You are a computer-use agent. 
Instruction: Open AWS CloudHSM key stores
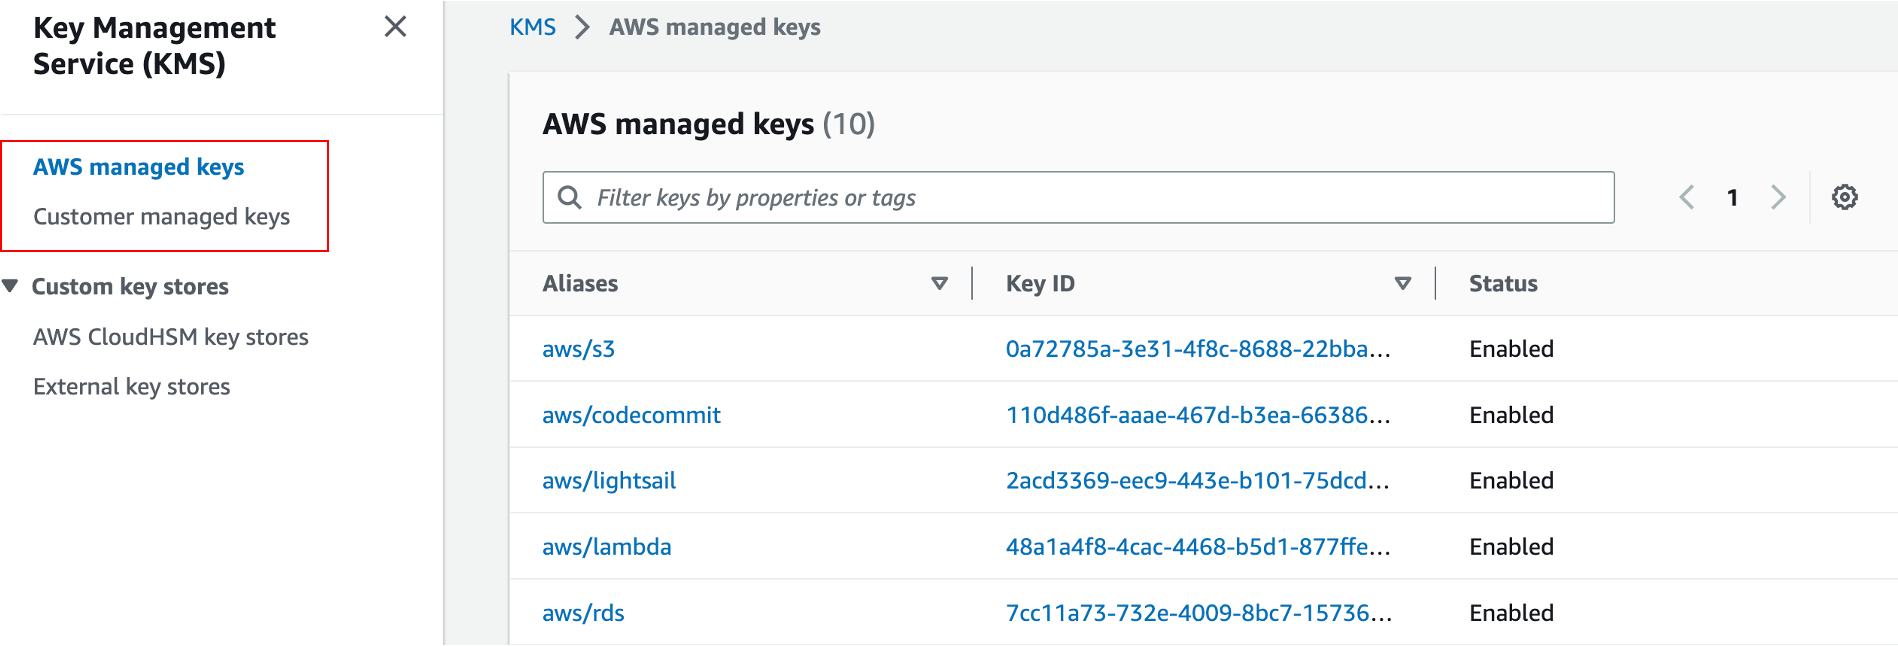click(x=170, y=337)
